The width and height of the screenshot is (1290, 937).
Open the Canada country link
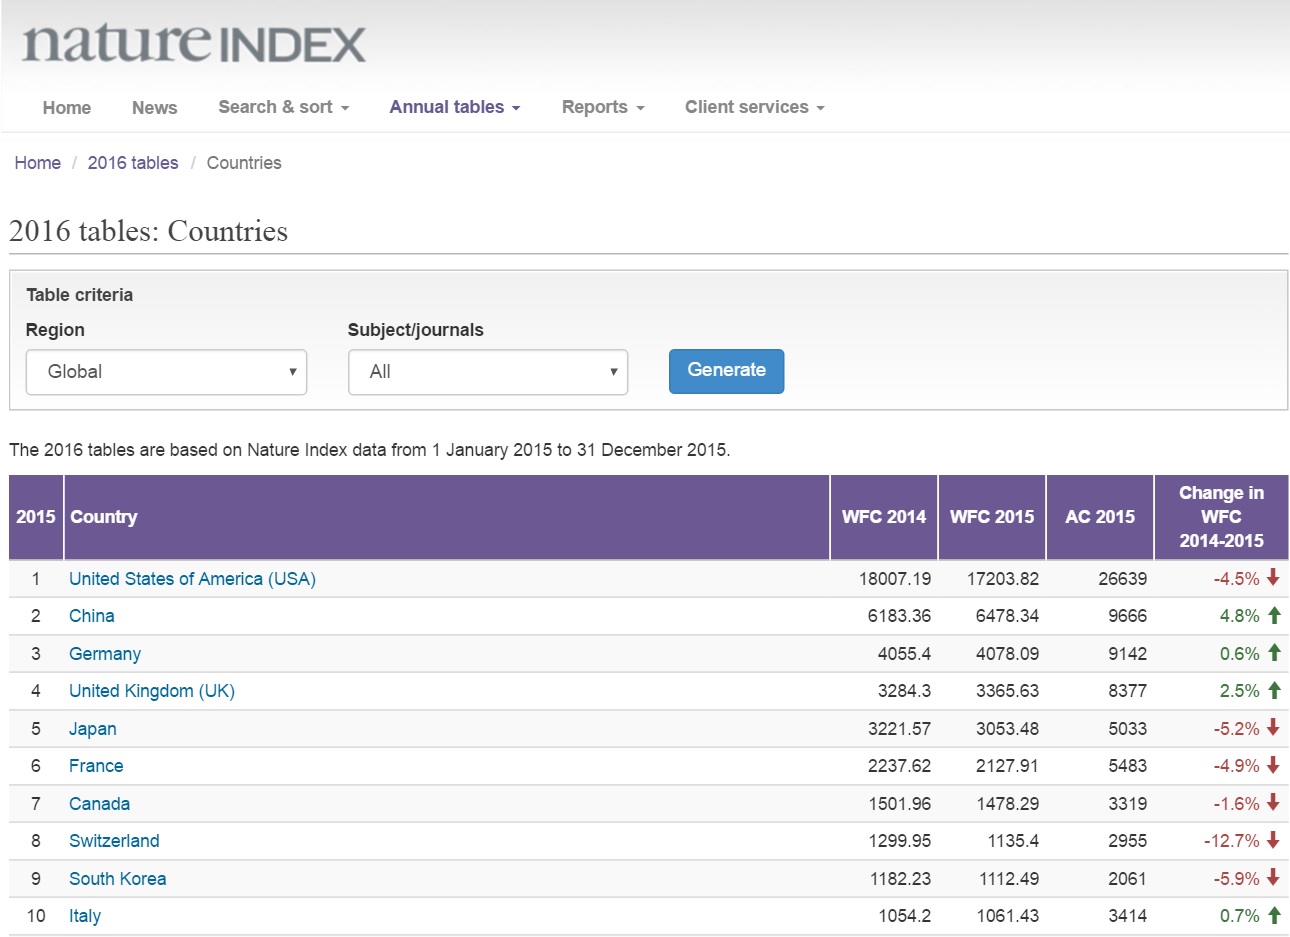pos(99,804)
